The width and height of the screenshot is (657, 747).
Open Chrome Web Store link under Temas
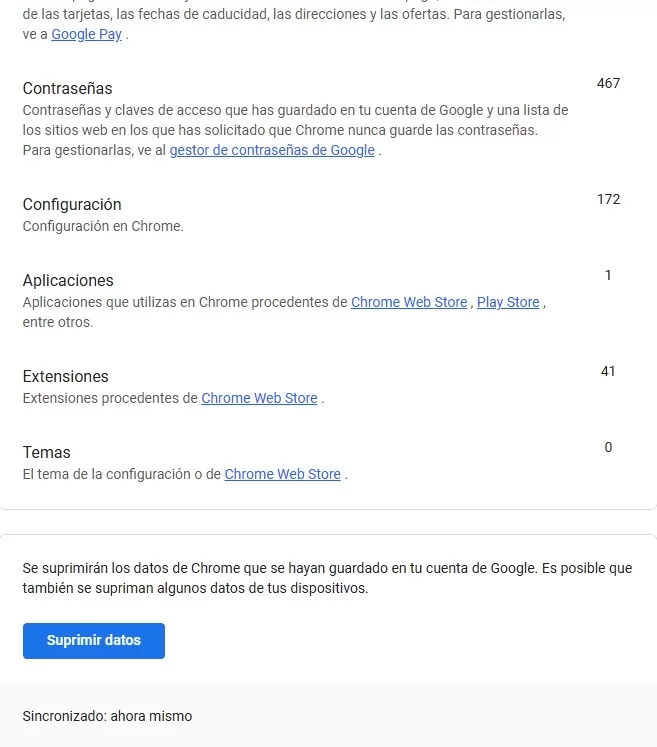coord(283,474)
